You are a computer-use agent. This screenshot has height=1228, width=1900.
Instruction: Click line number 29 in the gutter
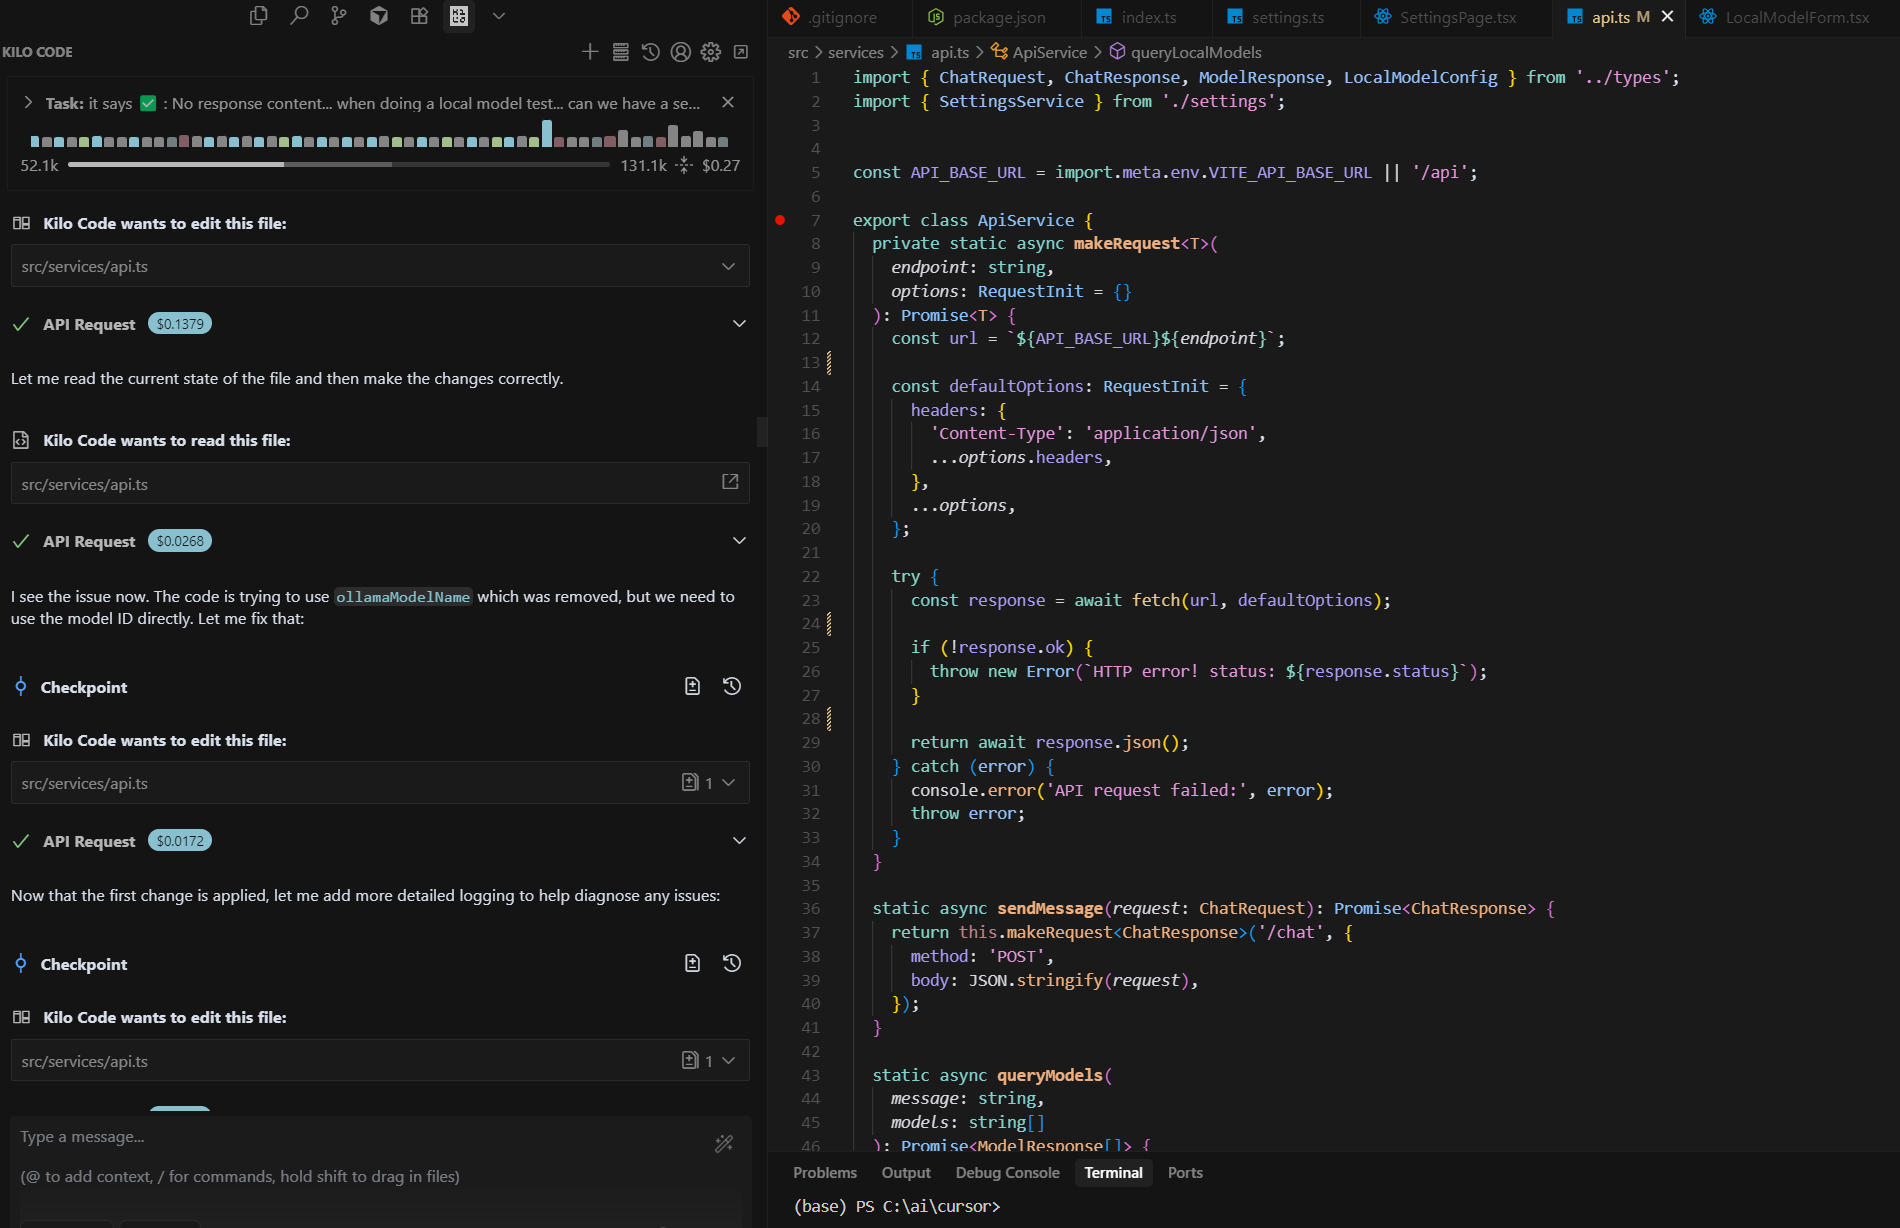click(x=811, y=742)
